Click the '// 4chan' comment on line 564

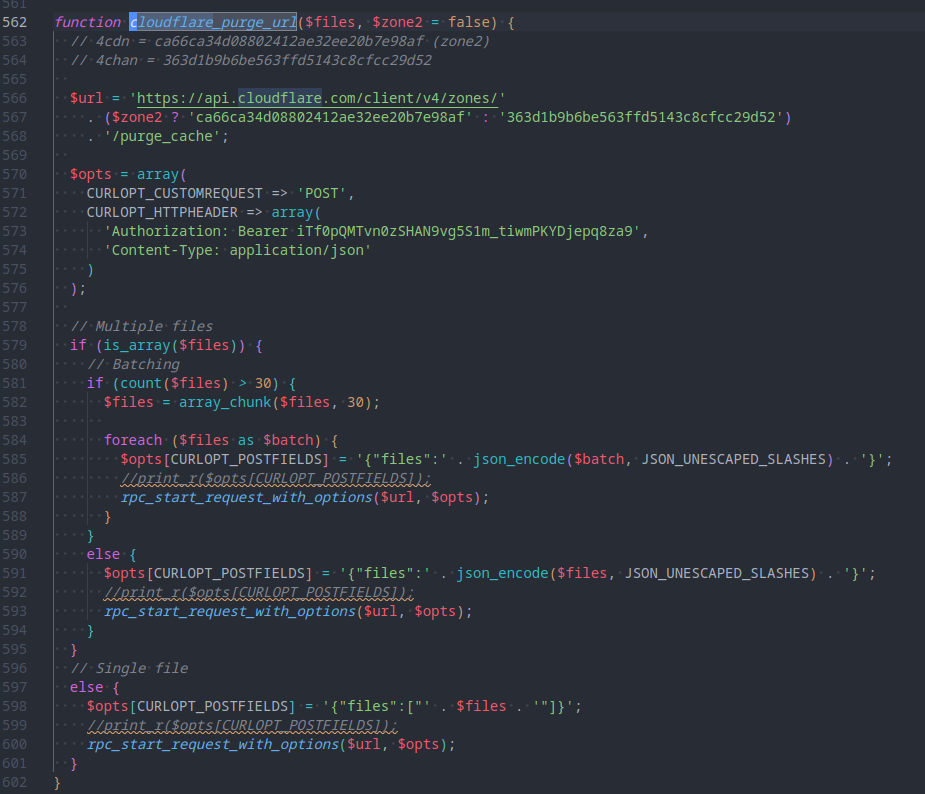(x=251, y=60)
